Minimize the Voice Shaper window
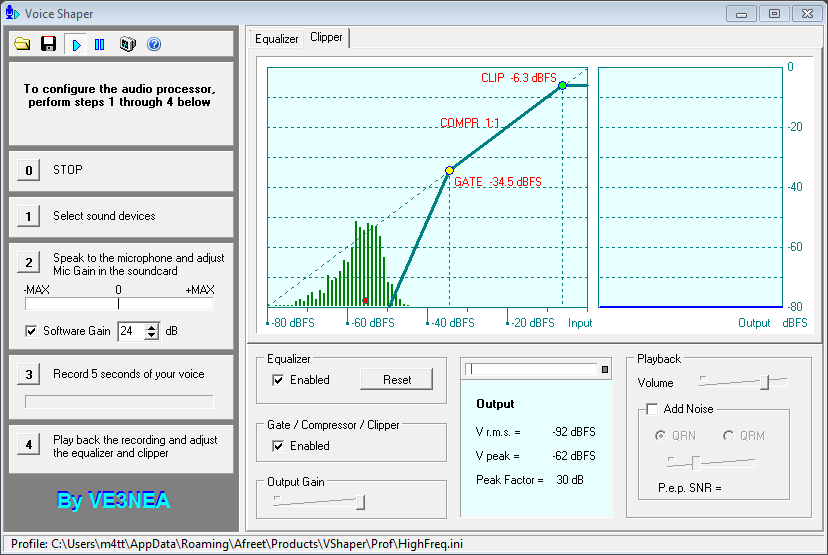This screenshot has height=555, width=828. (741, 13)
